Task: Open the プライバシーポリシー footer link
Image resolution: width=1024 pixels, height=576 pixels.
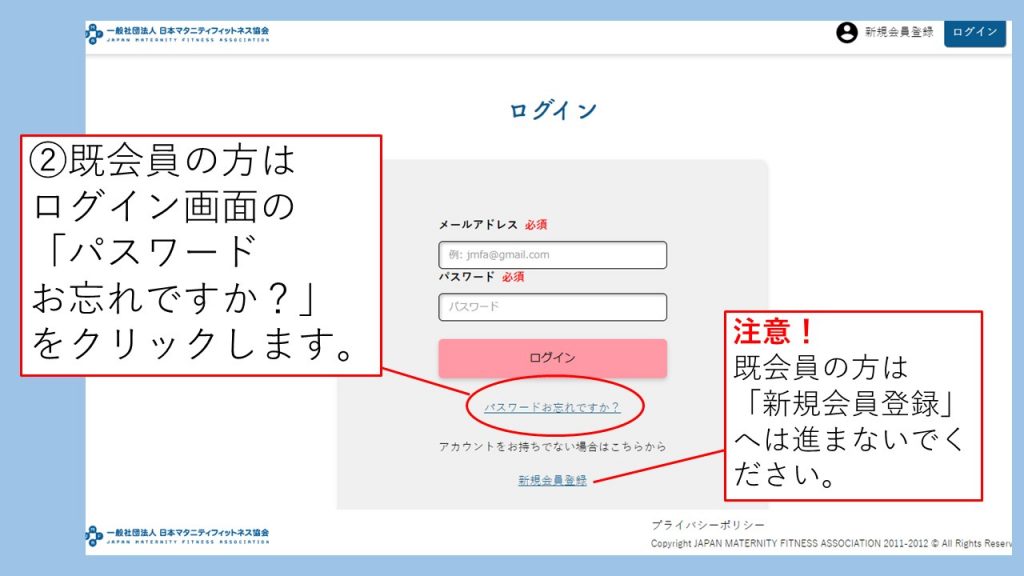Action: click(707, 524)
